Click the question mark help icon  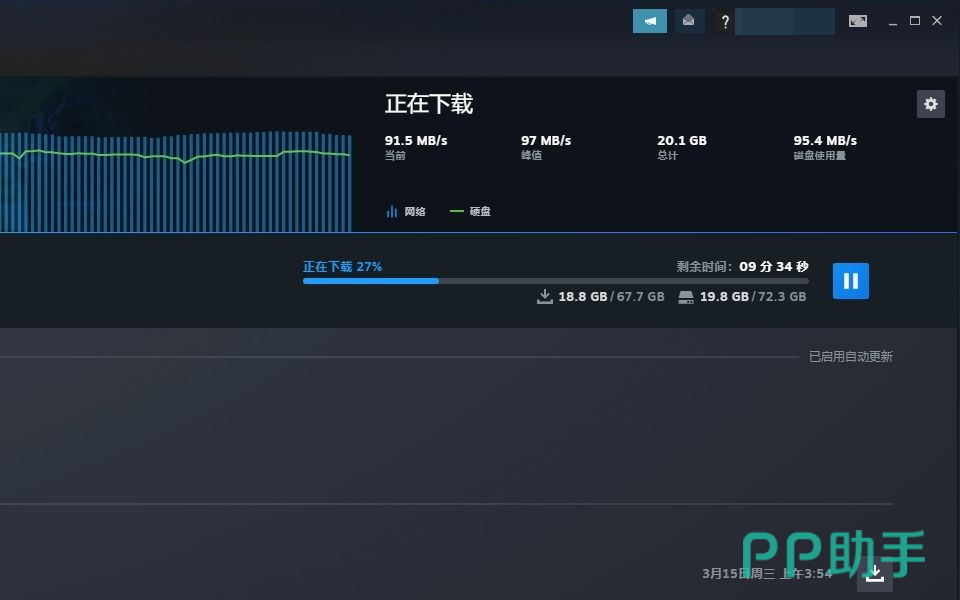(x=724, y=21)
